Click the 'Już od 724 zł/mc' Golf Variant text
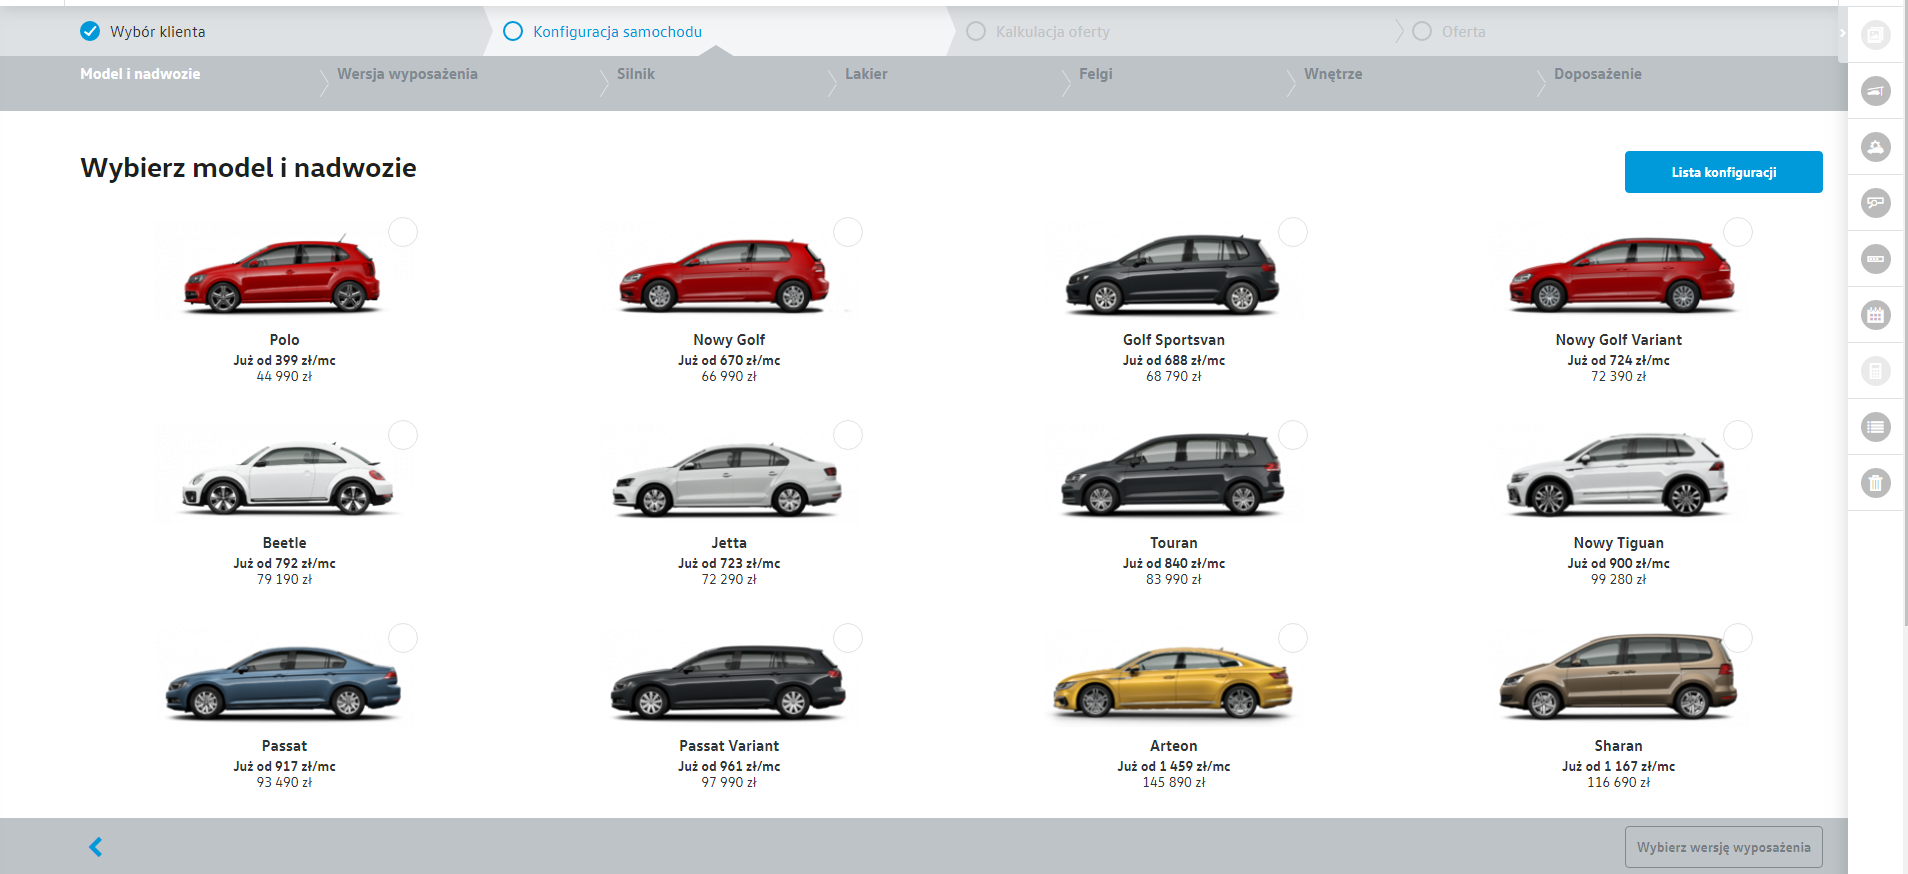The width and height of the screenshot is (1908, 874). (x=1619, y=360)
